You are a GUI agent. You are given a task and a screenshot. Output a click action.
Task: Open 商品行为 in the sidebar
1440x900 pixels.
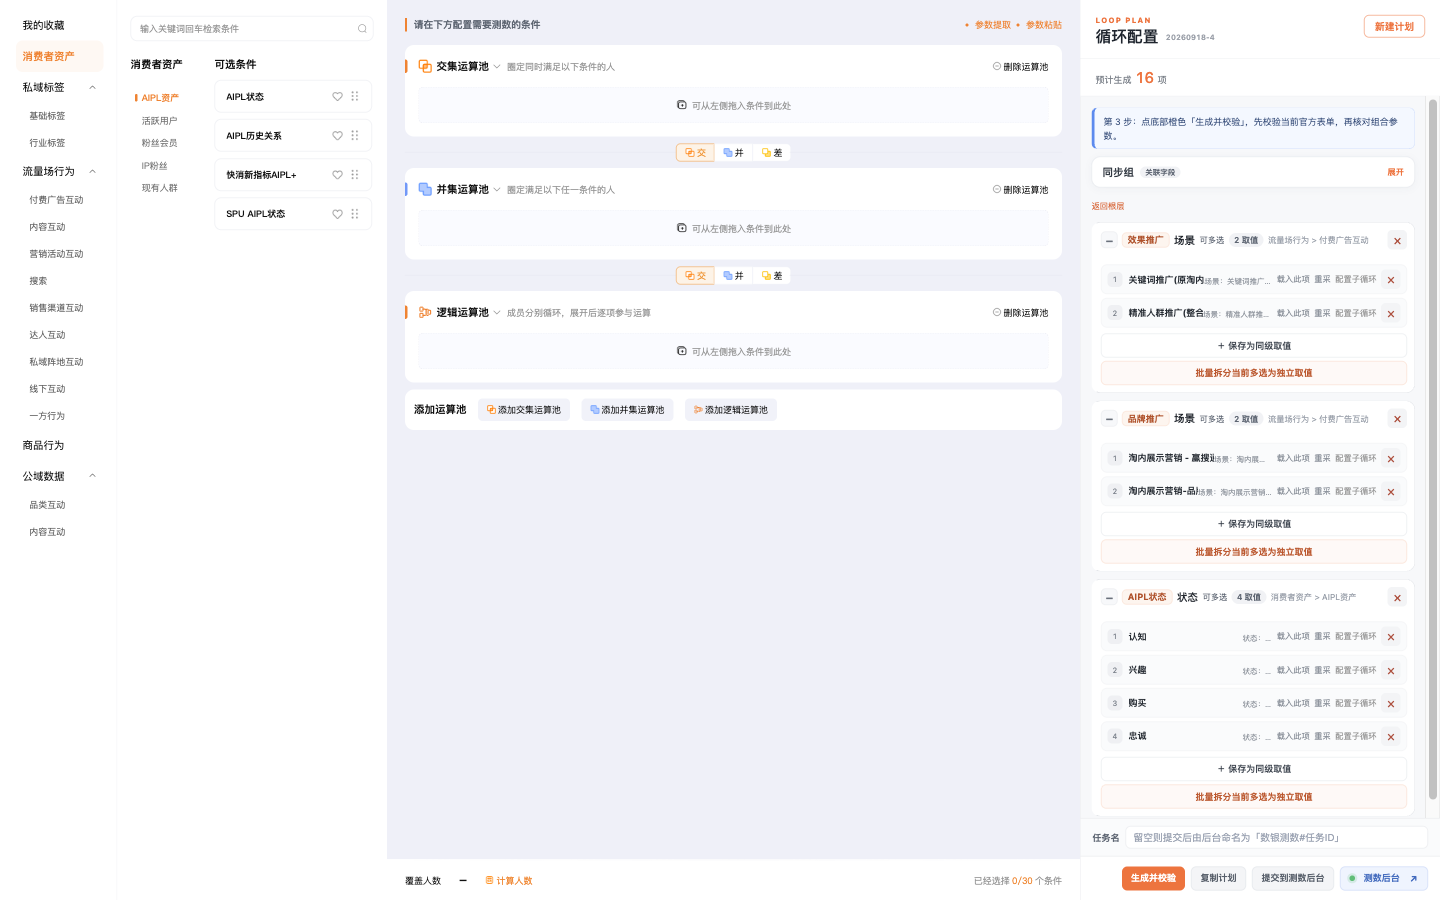[x=44, y=446]
